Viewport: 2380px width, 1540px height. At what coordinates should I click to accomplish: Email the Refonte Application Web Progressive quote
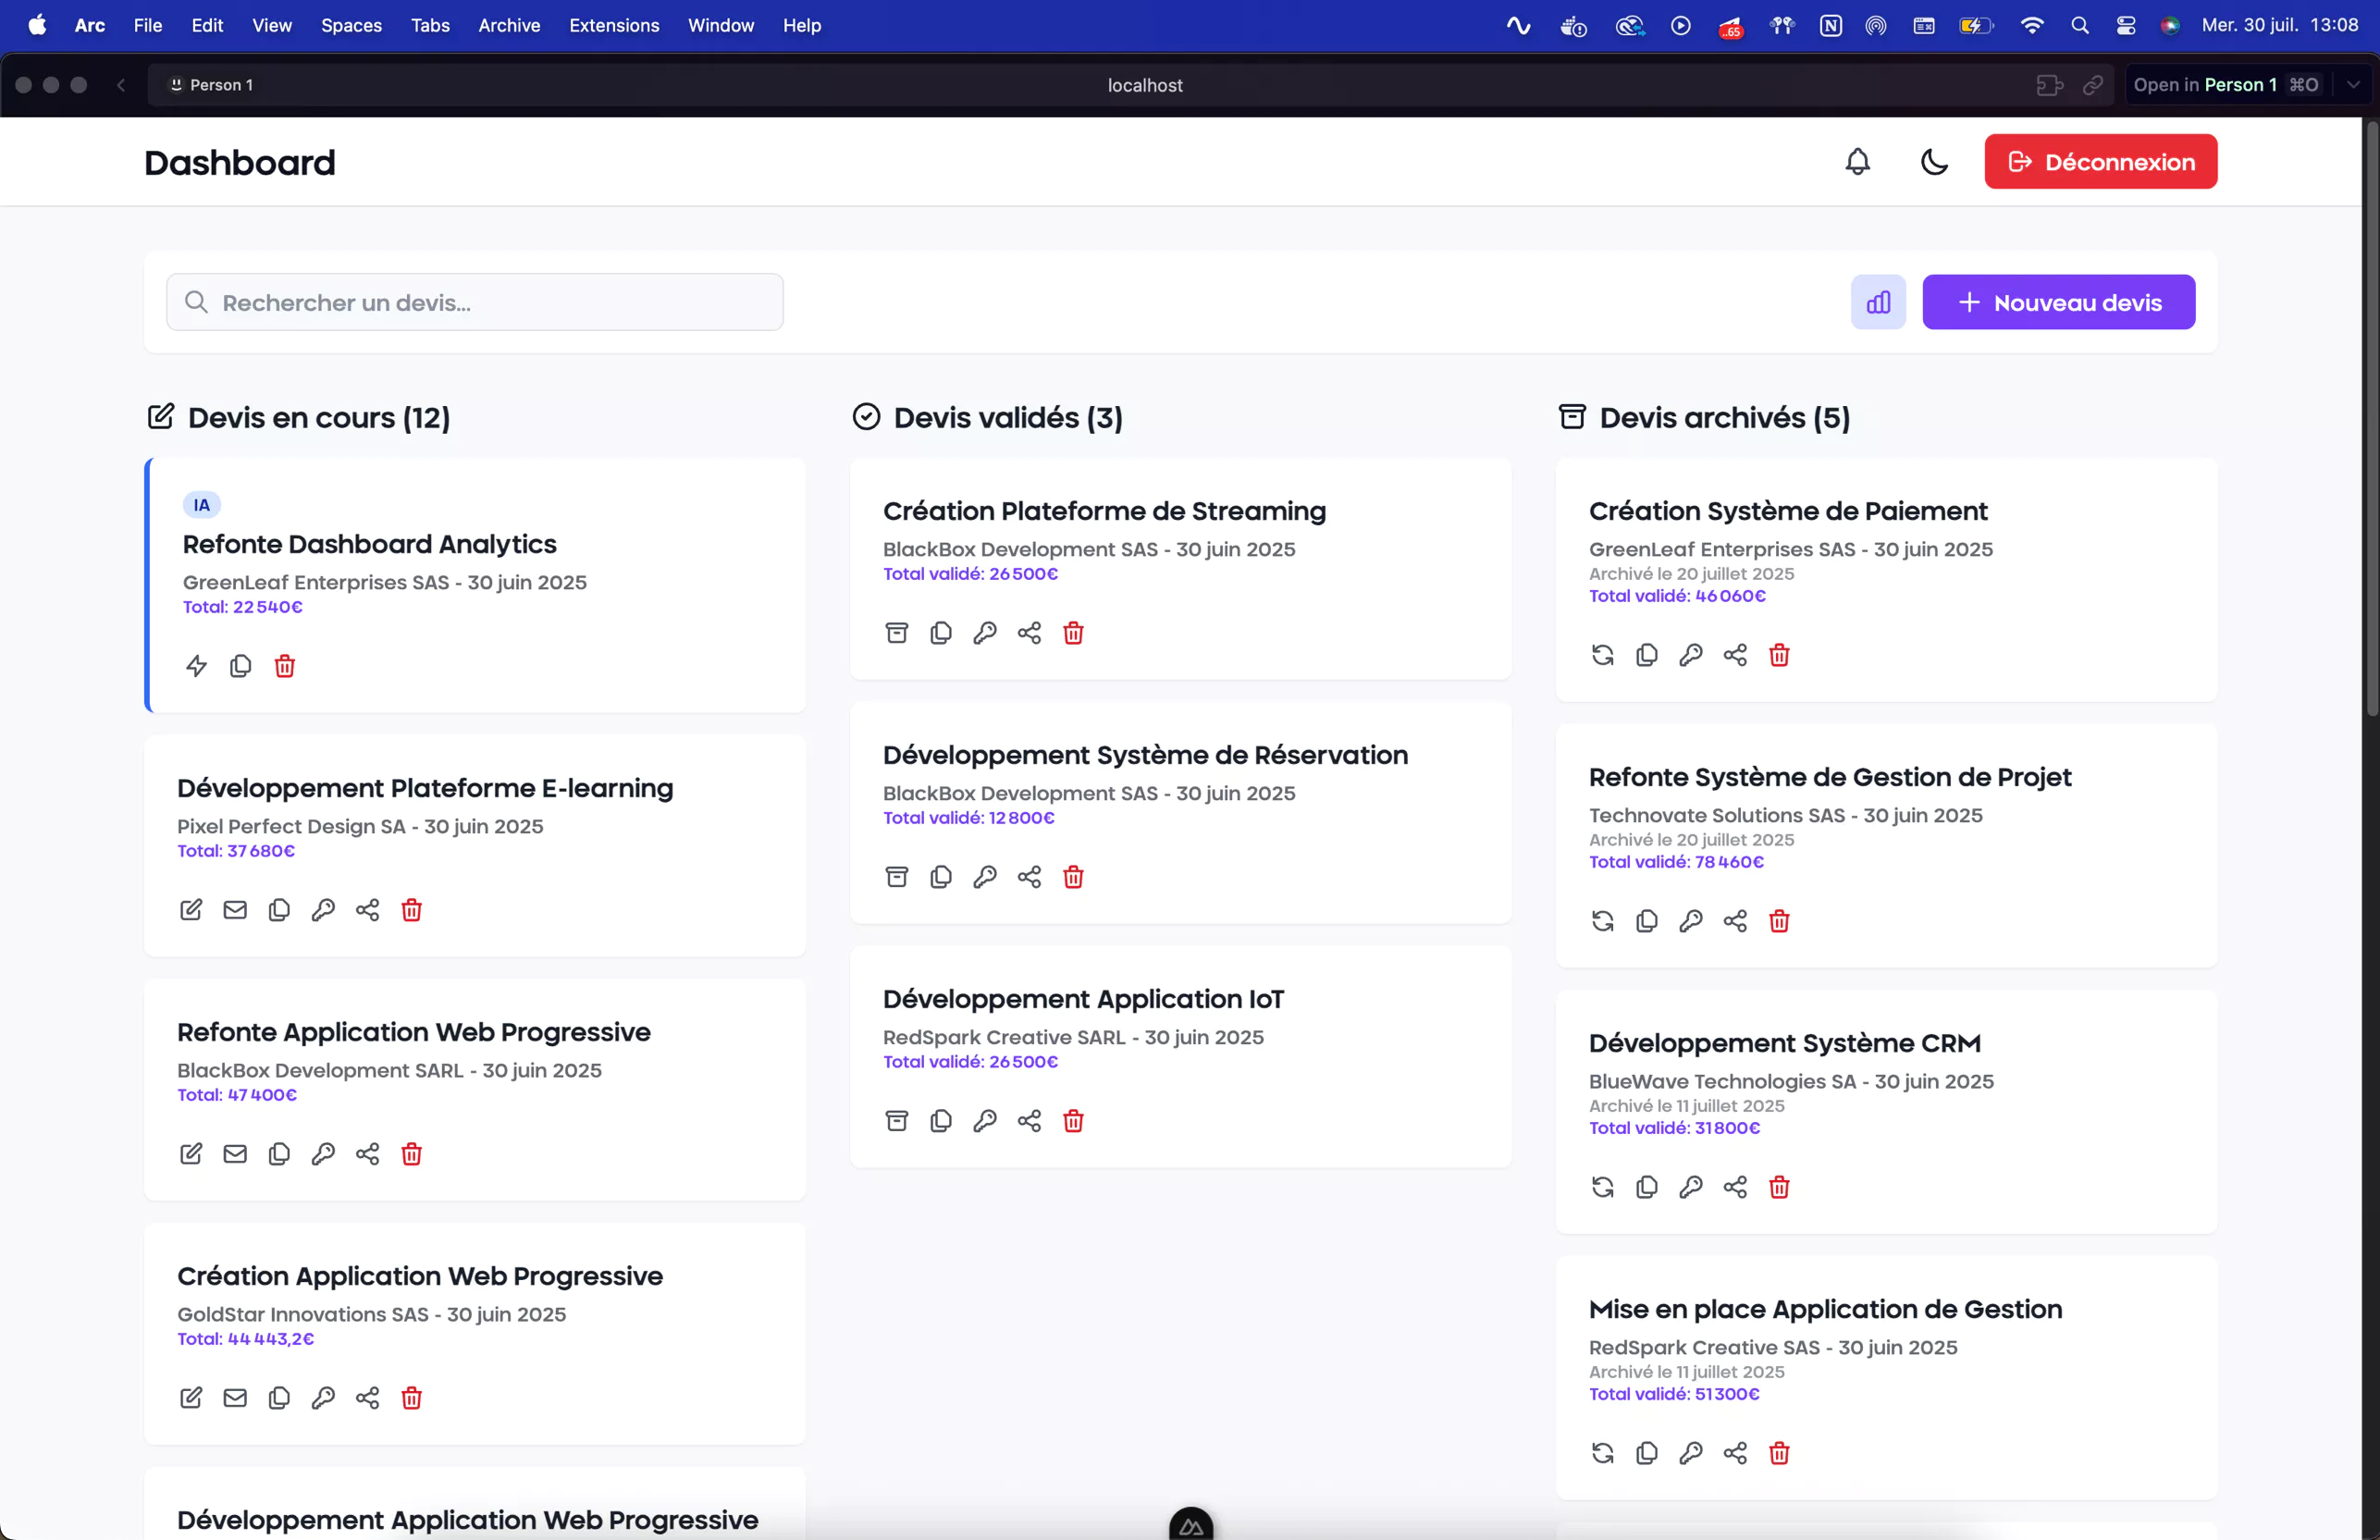click(235, 1154)
